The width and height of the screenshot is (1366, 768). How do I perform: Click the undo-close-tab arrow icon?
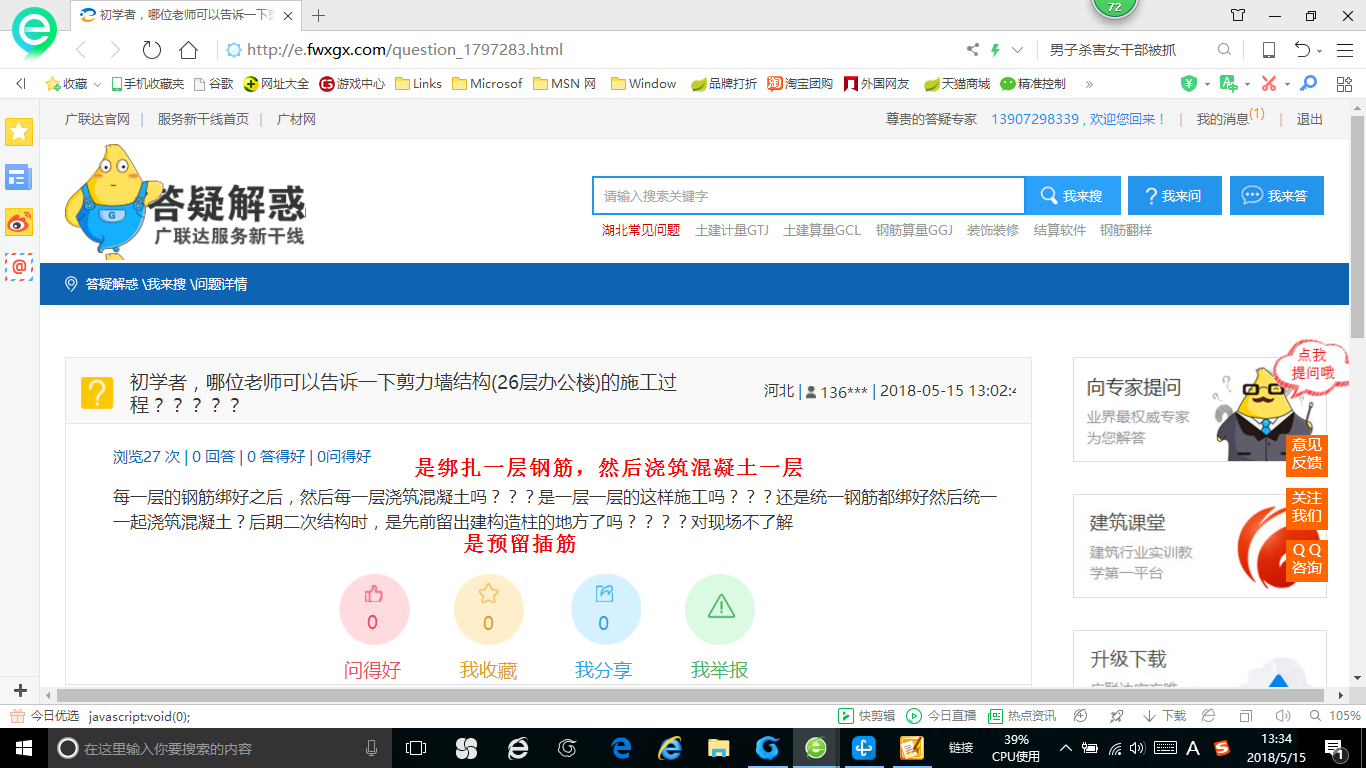(x=1301, y=50)
